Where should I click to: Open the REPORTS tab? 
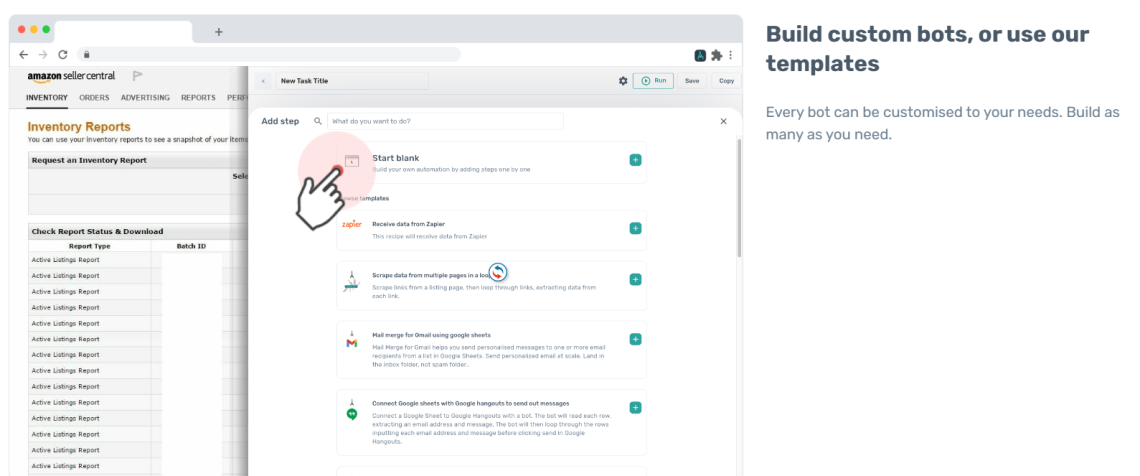(198, 97)
